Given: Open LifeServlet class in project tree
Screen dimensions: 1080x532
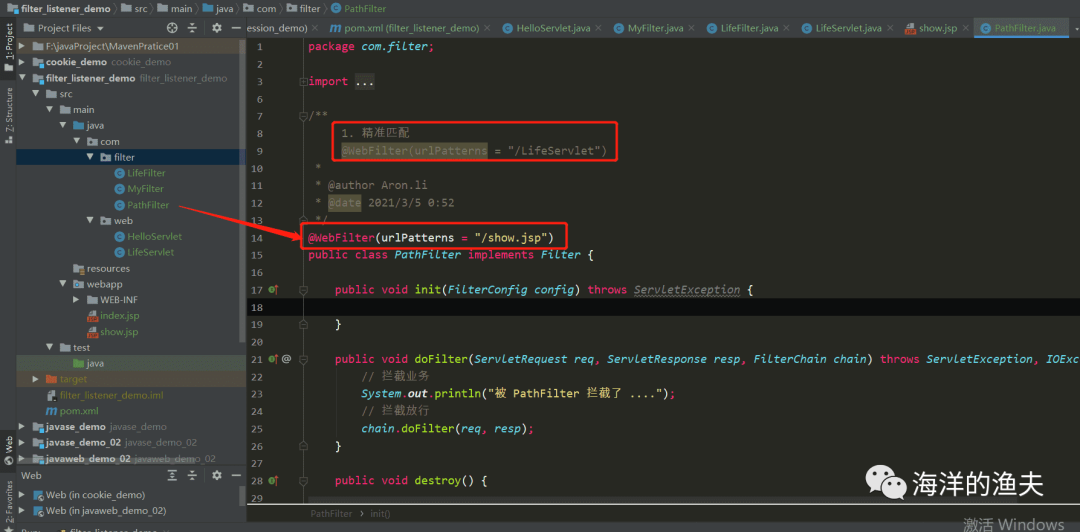Looking at the screenshot, I should pyautogui.click(x=144, y=252).
